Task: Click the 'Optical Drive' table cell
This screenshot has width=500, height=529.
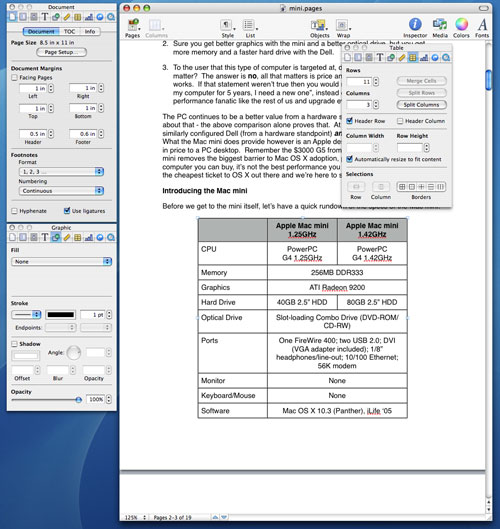Action: point(233,322)
